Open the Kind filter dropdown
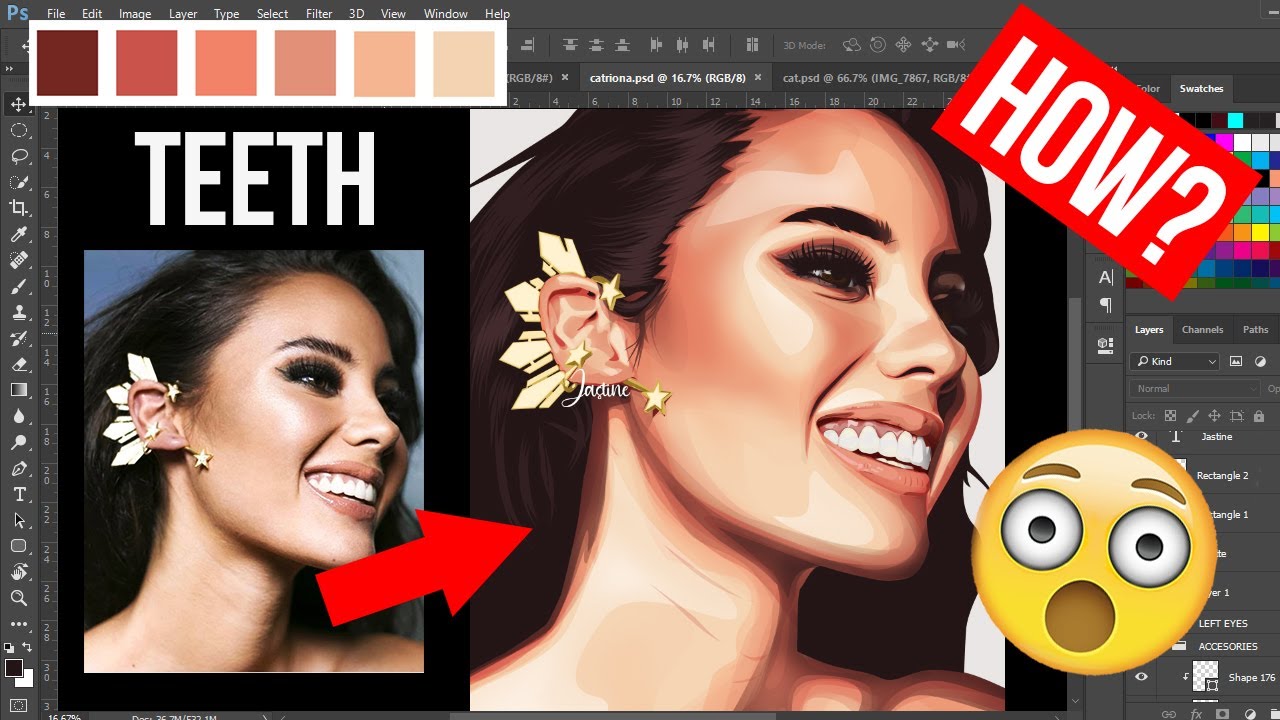This screenshot has height=720, width=1280. (1176, 361)
